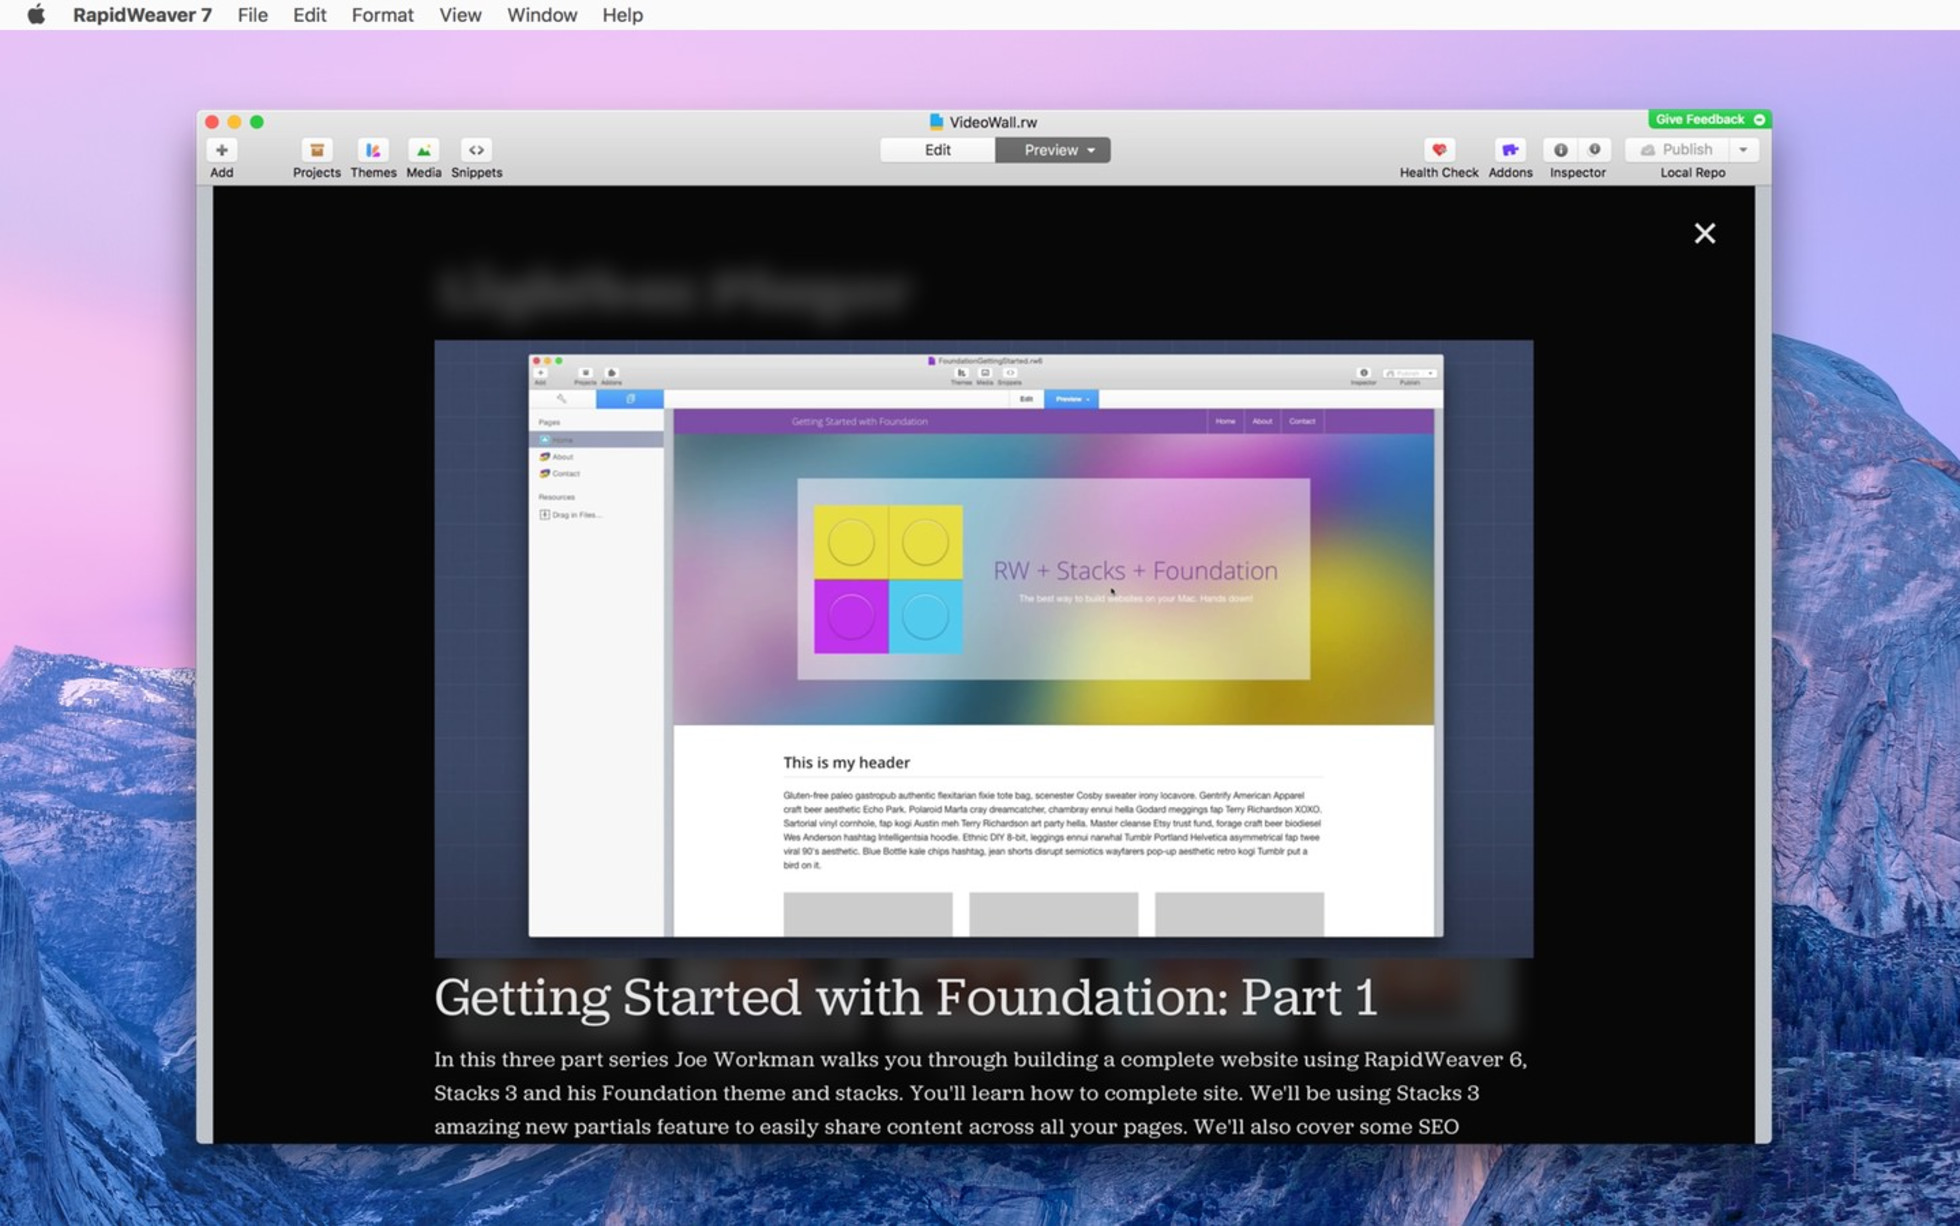Screen dimensions: 1960x1226
Task: Click the Foundation video thumbnail
Action: click(983, 648)
